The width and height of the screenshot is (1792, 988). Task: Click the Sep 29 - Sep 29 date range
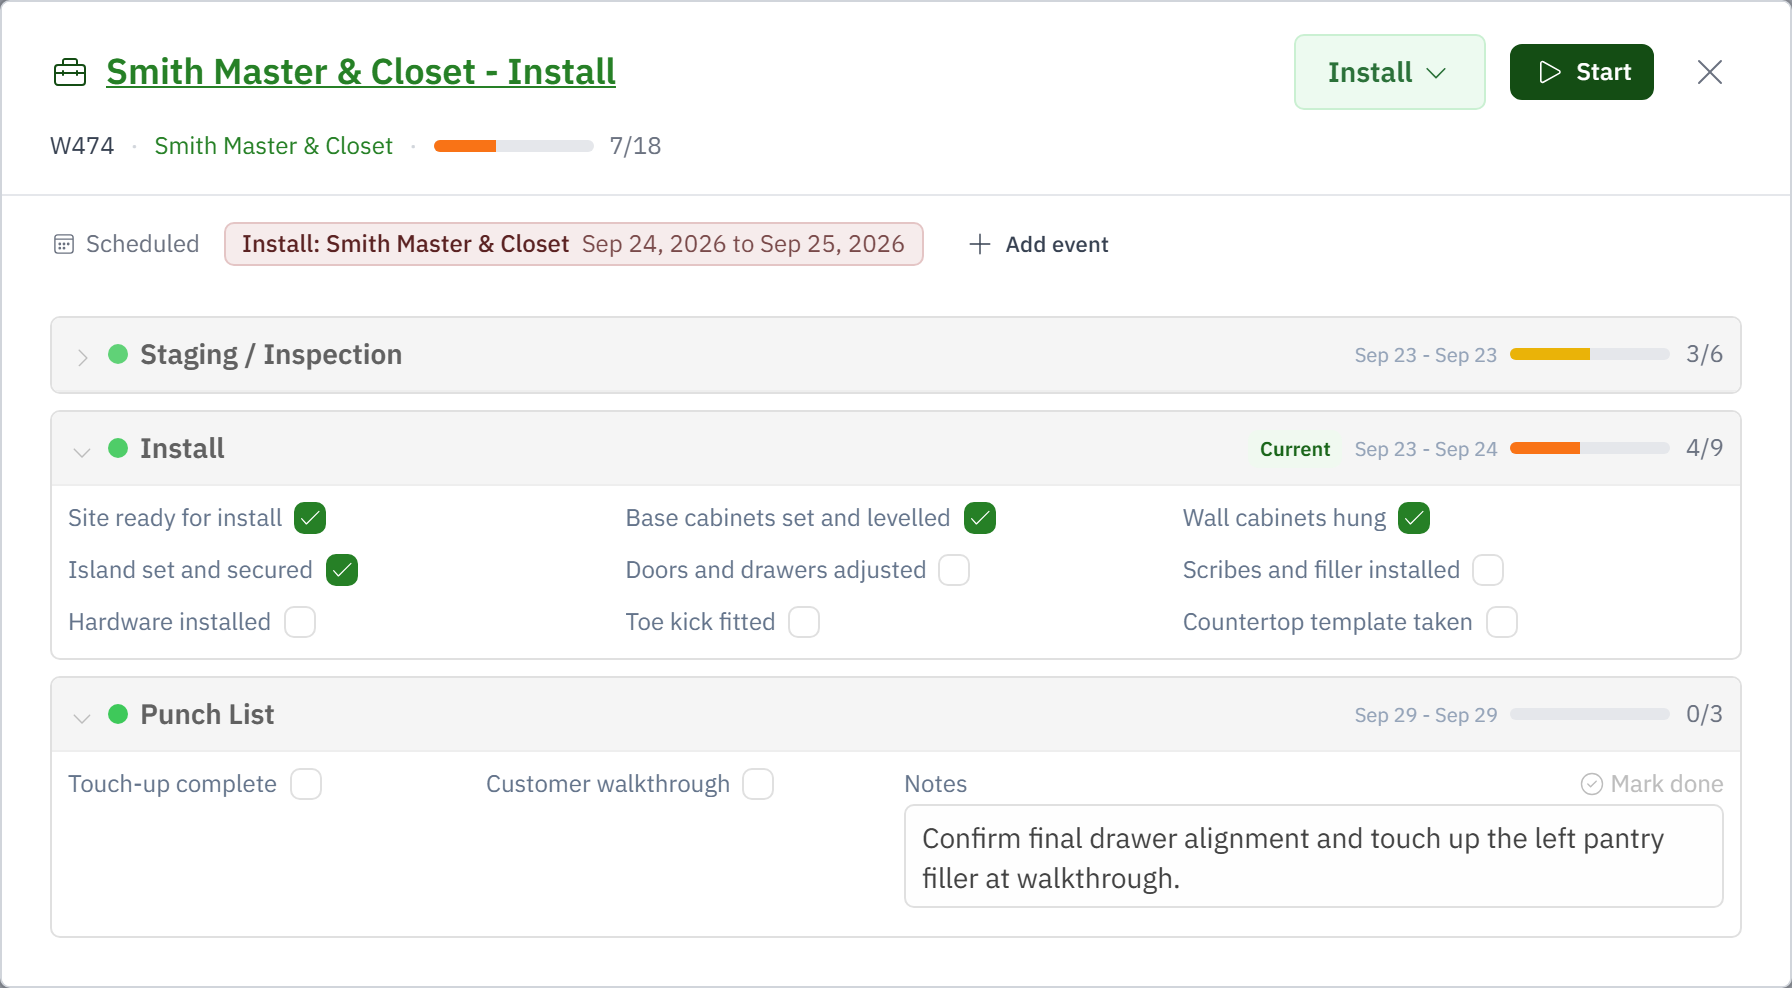(x=1426, y=715)
